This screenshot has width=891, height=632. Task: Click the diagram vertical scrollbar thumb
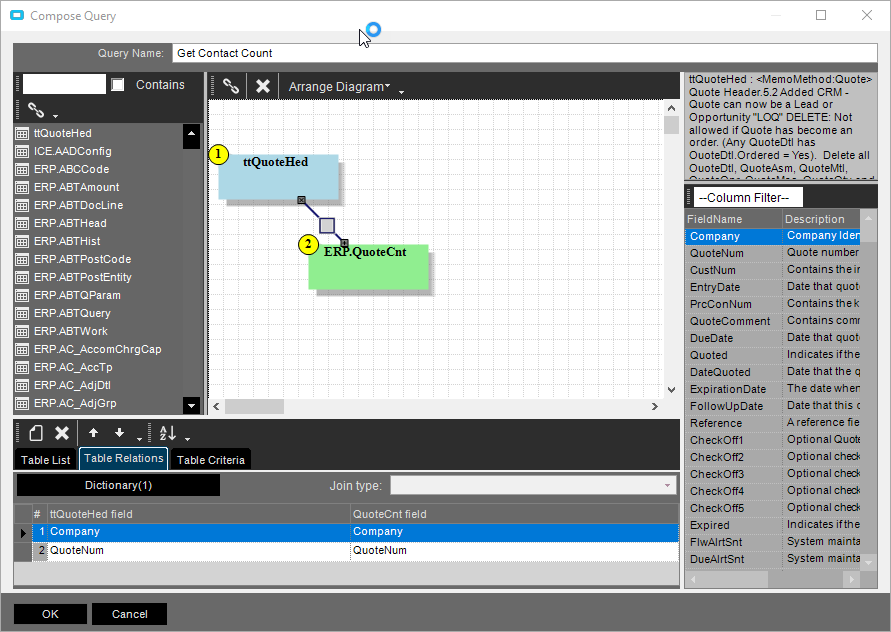pos(671,125)
